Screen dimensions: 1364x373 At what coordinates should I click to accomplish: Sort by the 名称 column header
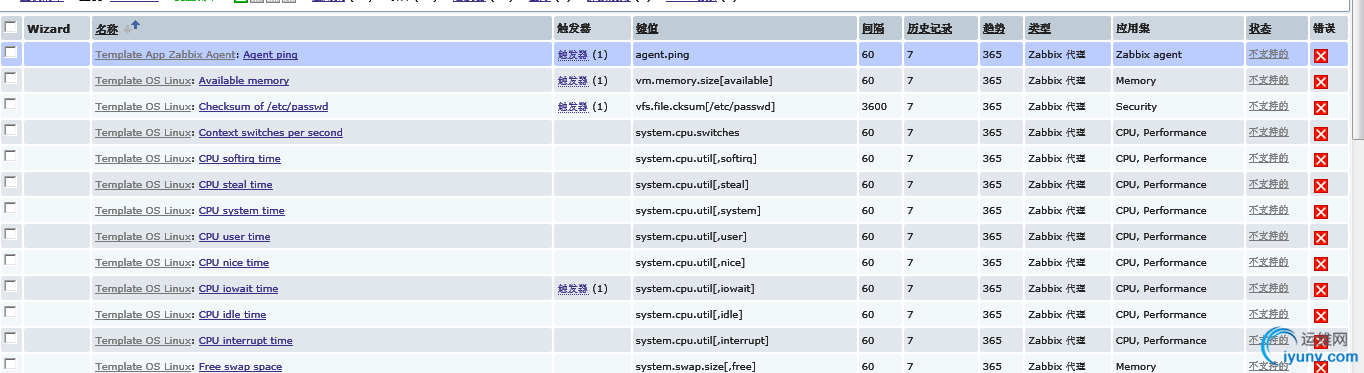point(107,29)
